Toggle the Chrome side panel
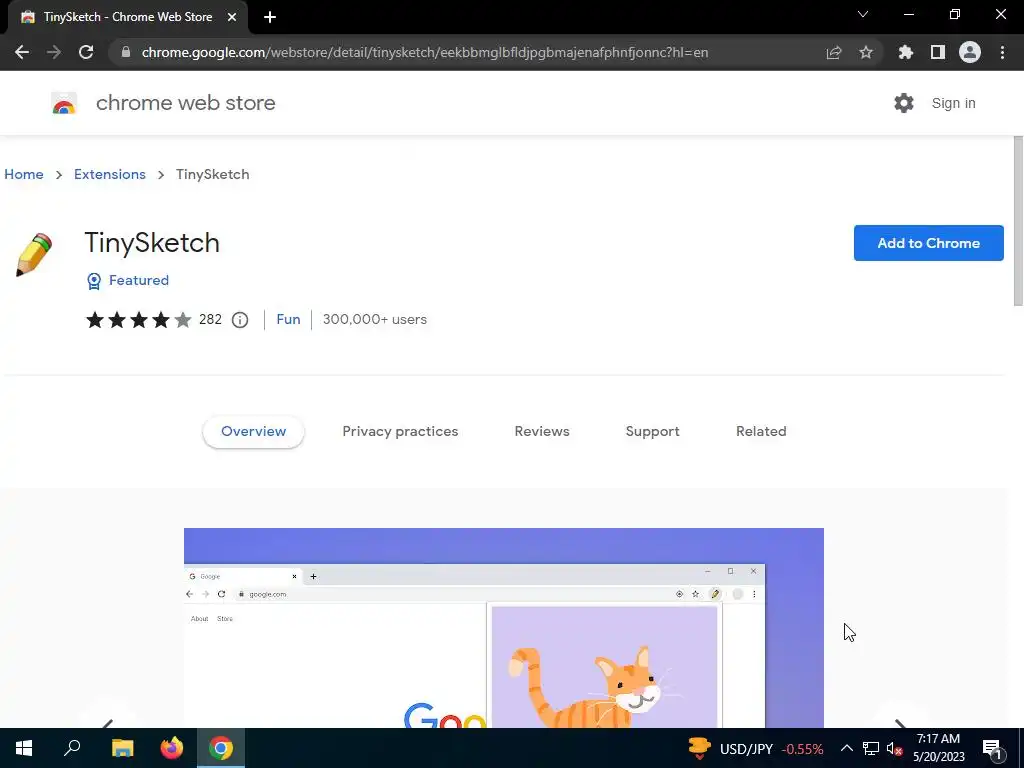This screenshot has width=1024, height=768. pos(938,52)
